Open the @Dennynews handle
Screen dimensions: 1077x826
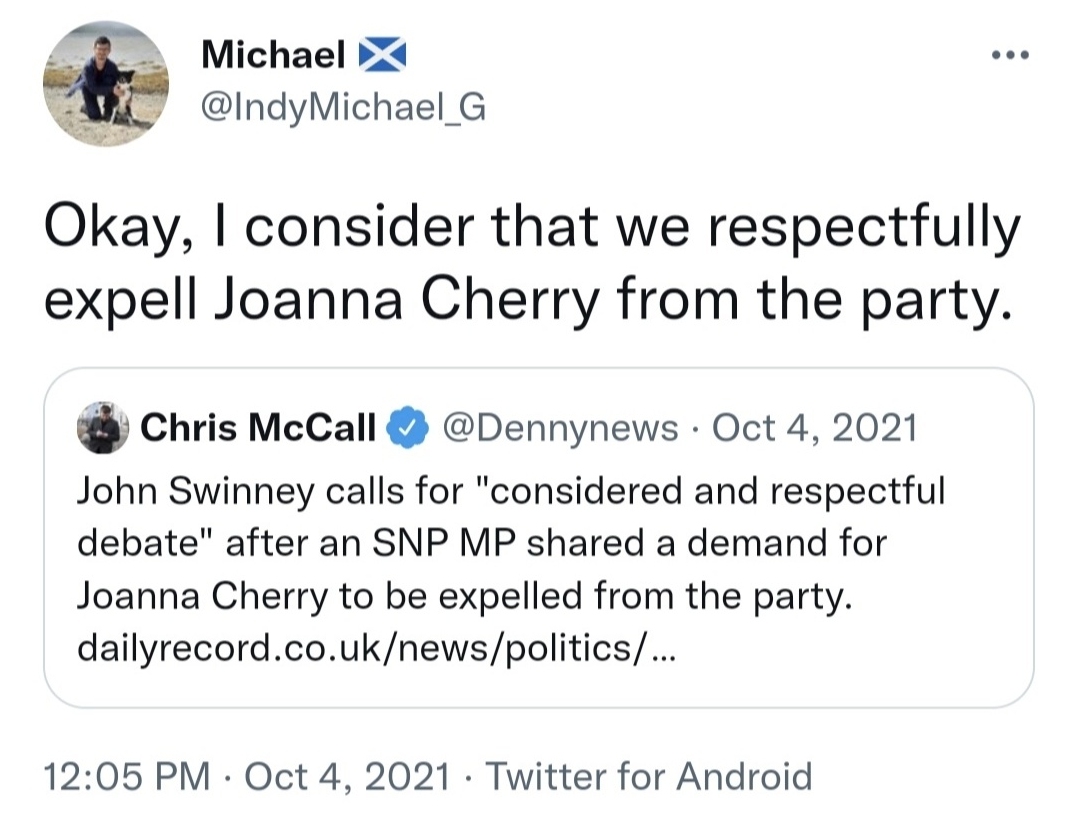(x=559, y=429)
